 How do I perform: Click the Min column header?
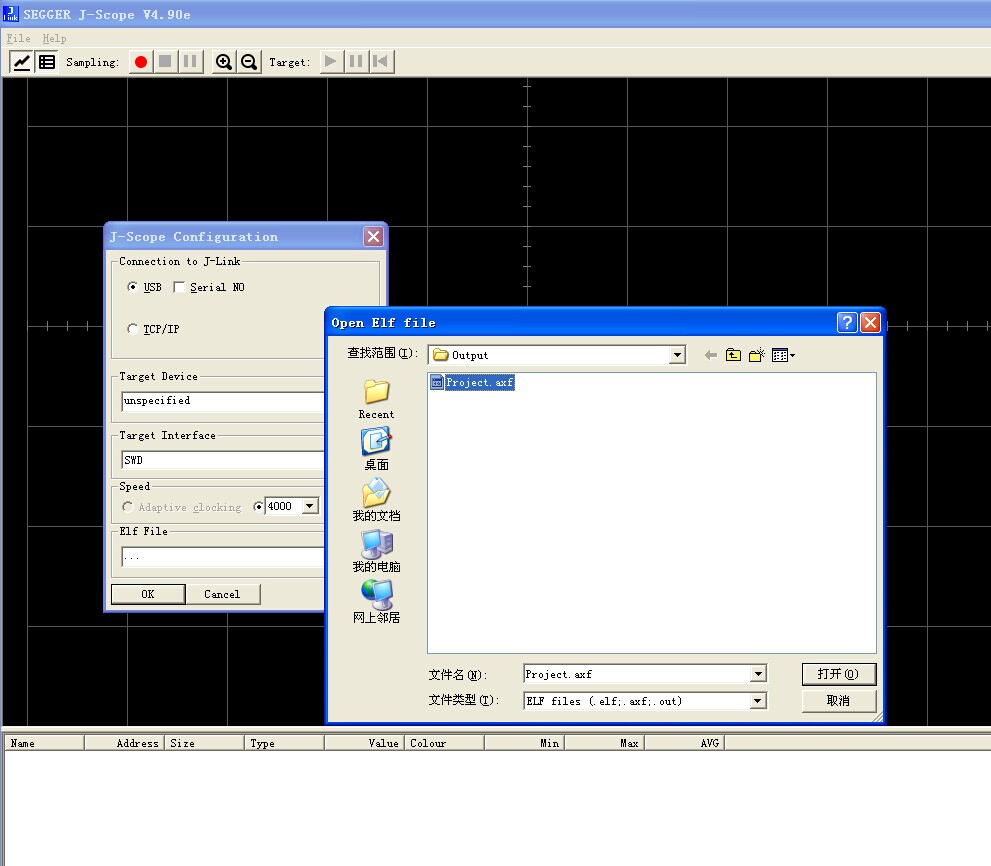point(525,743)
